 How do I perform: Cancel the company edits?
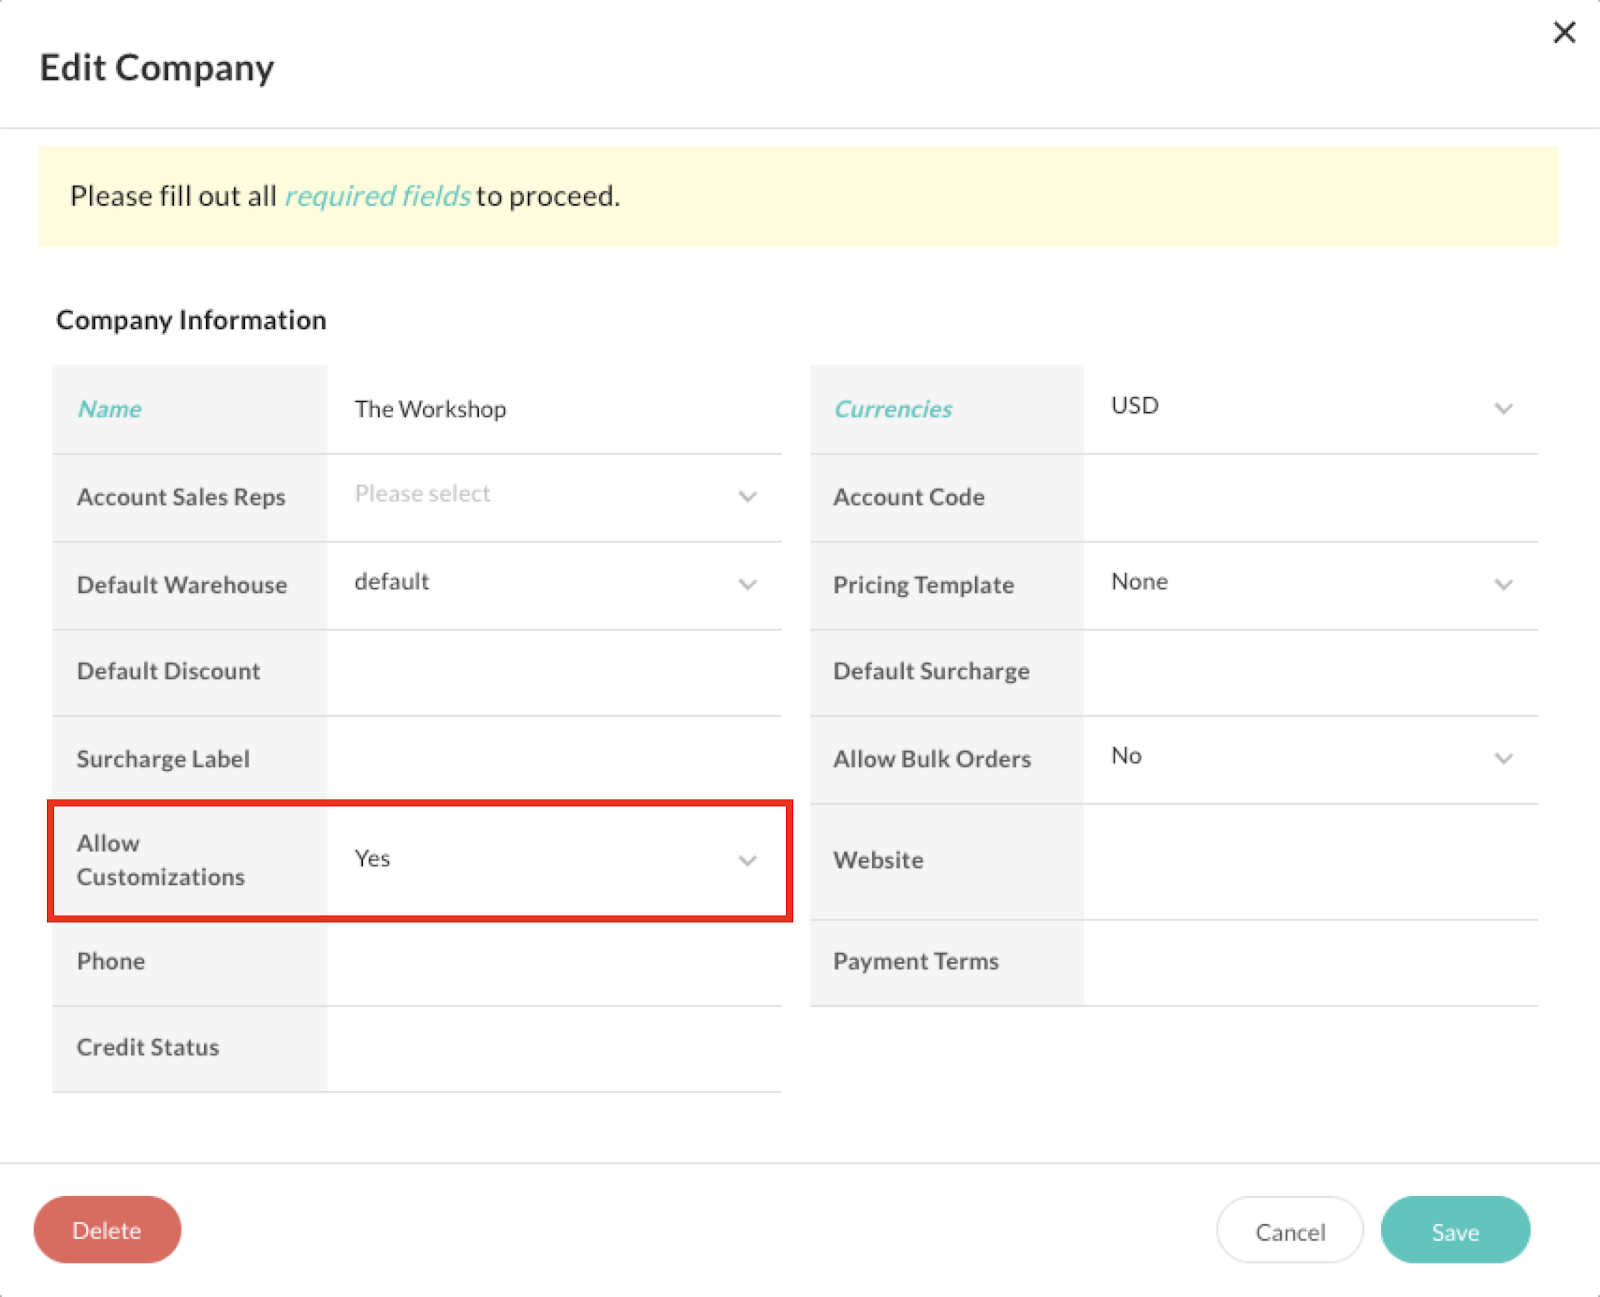click(x=1289, y=1230)
